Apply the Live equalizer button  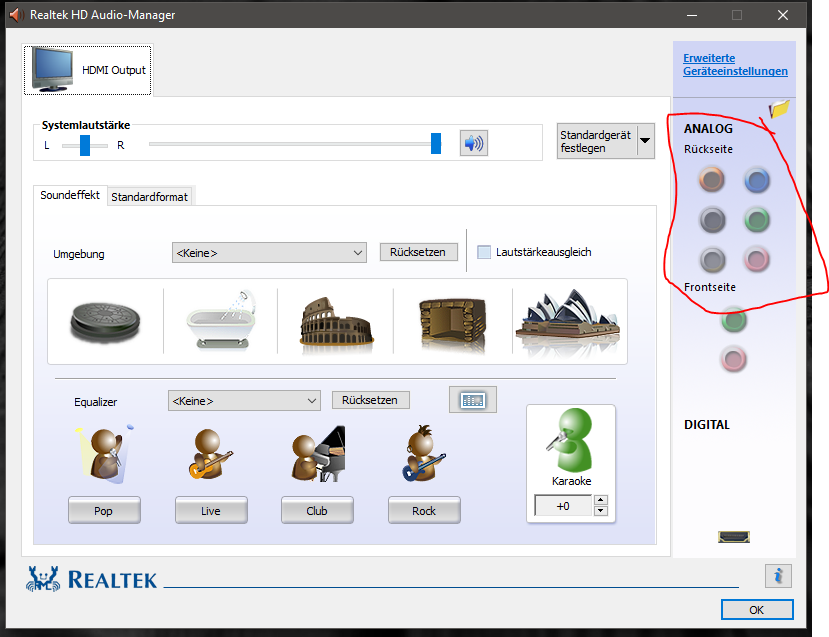(x=211, y=510)
